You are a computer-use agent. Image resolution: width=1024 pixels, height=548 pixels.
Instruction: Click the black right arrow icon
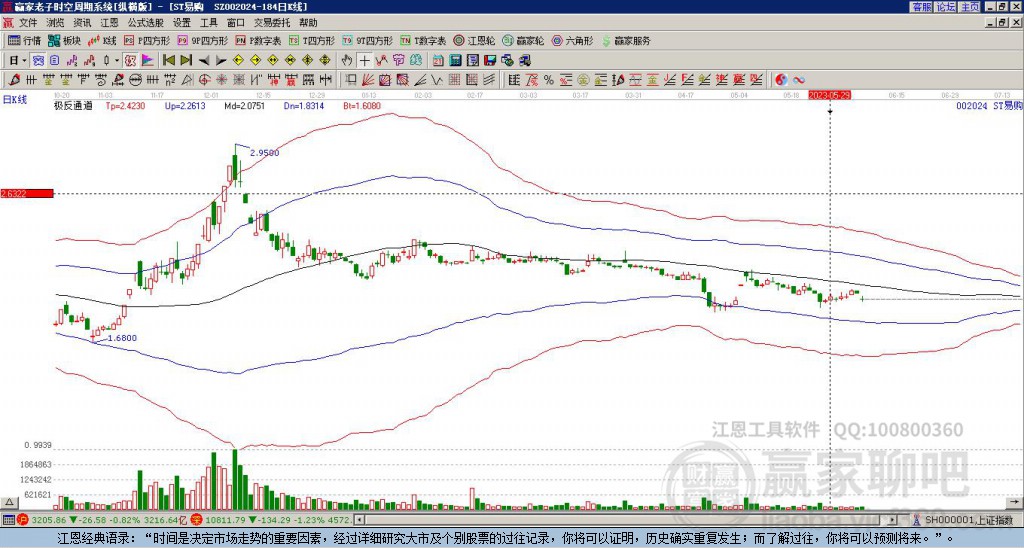click(x=221, y=61)
